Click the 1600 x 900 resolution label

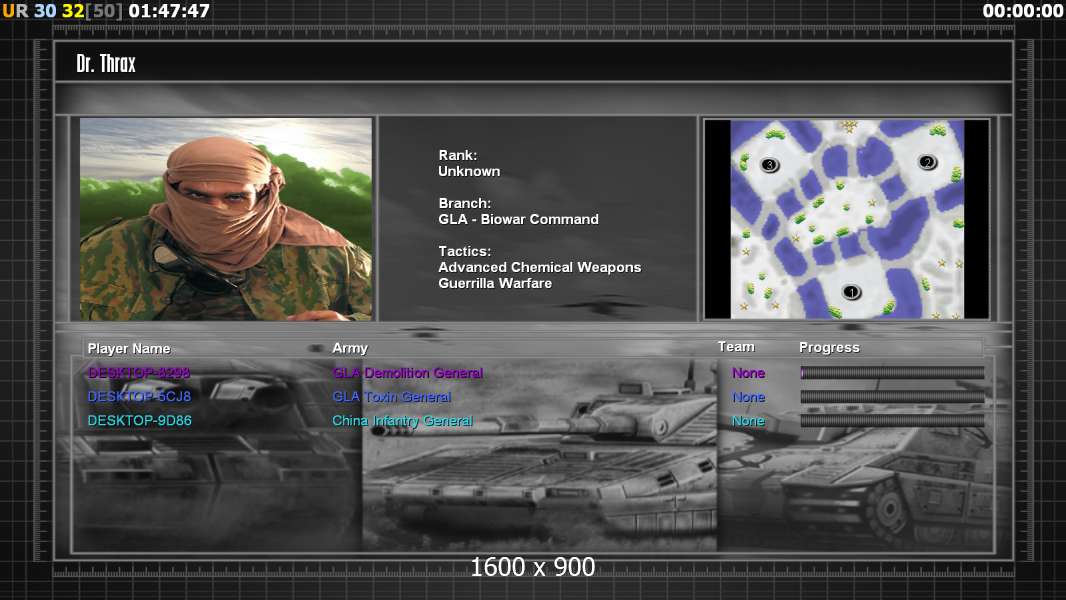pyautogui.click(x=533, y=567)
